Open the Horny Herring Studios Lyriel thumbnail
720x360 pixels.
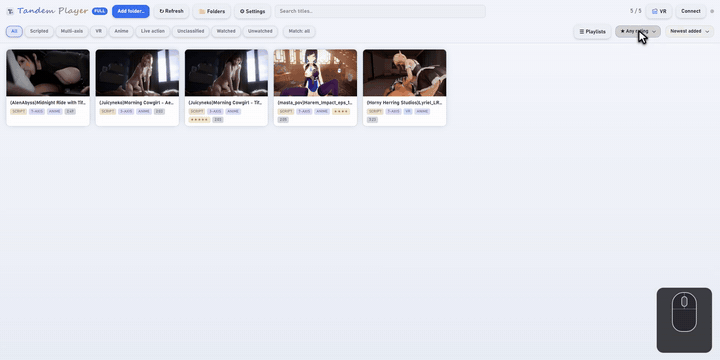(405, 73)
